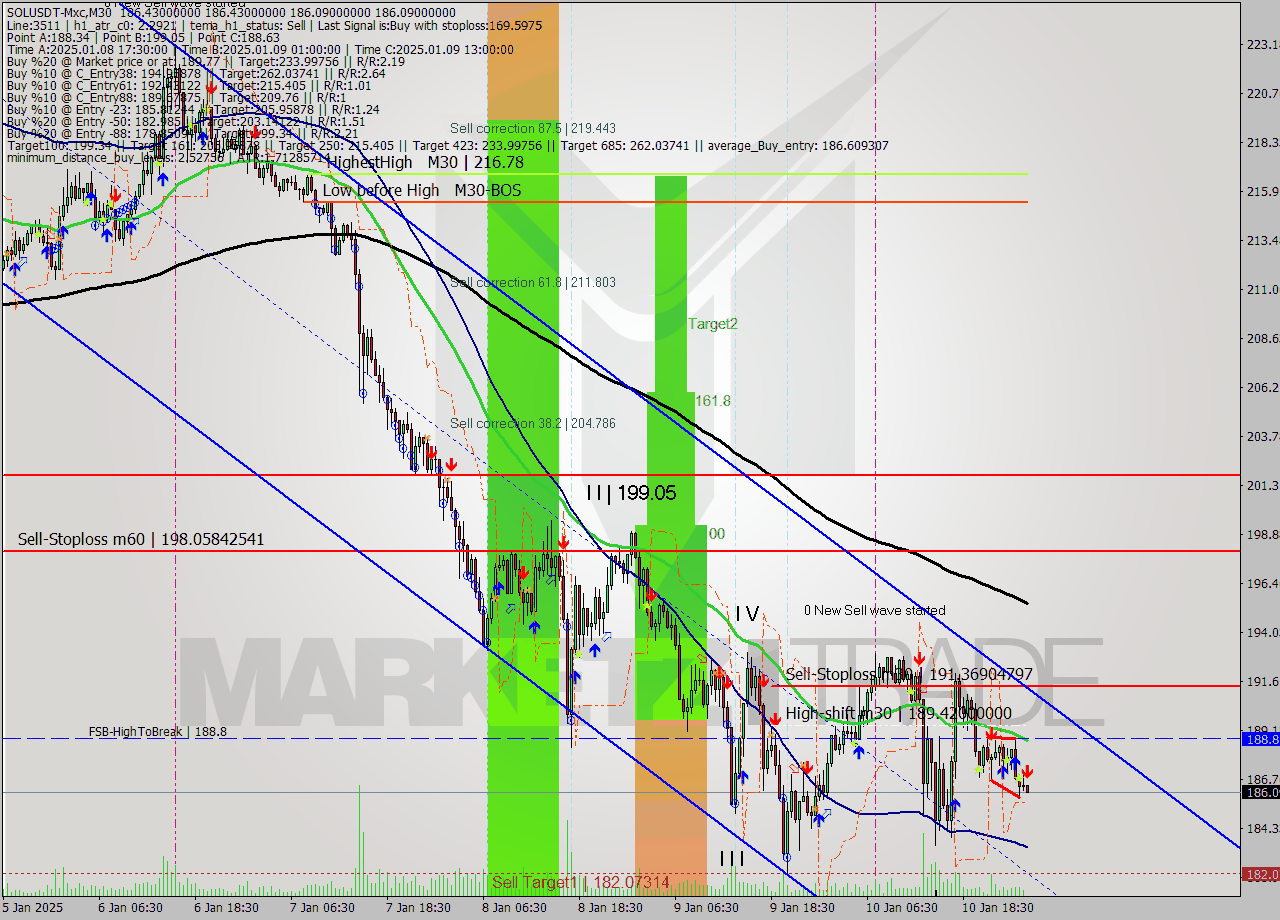1280x920 pixels.
Task: Click the SOLUSDT-Mxc,M30 symbol title line
Action: (x=231, y=12)
